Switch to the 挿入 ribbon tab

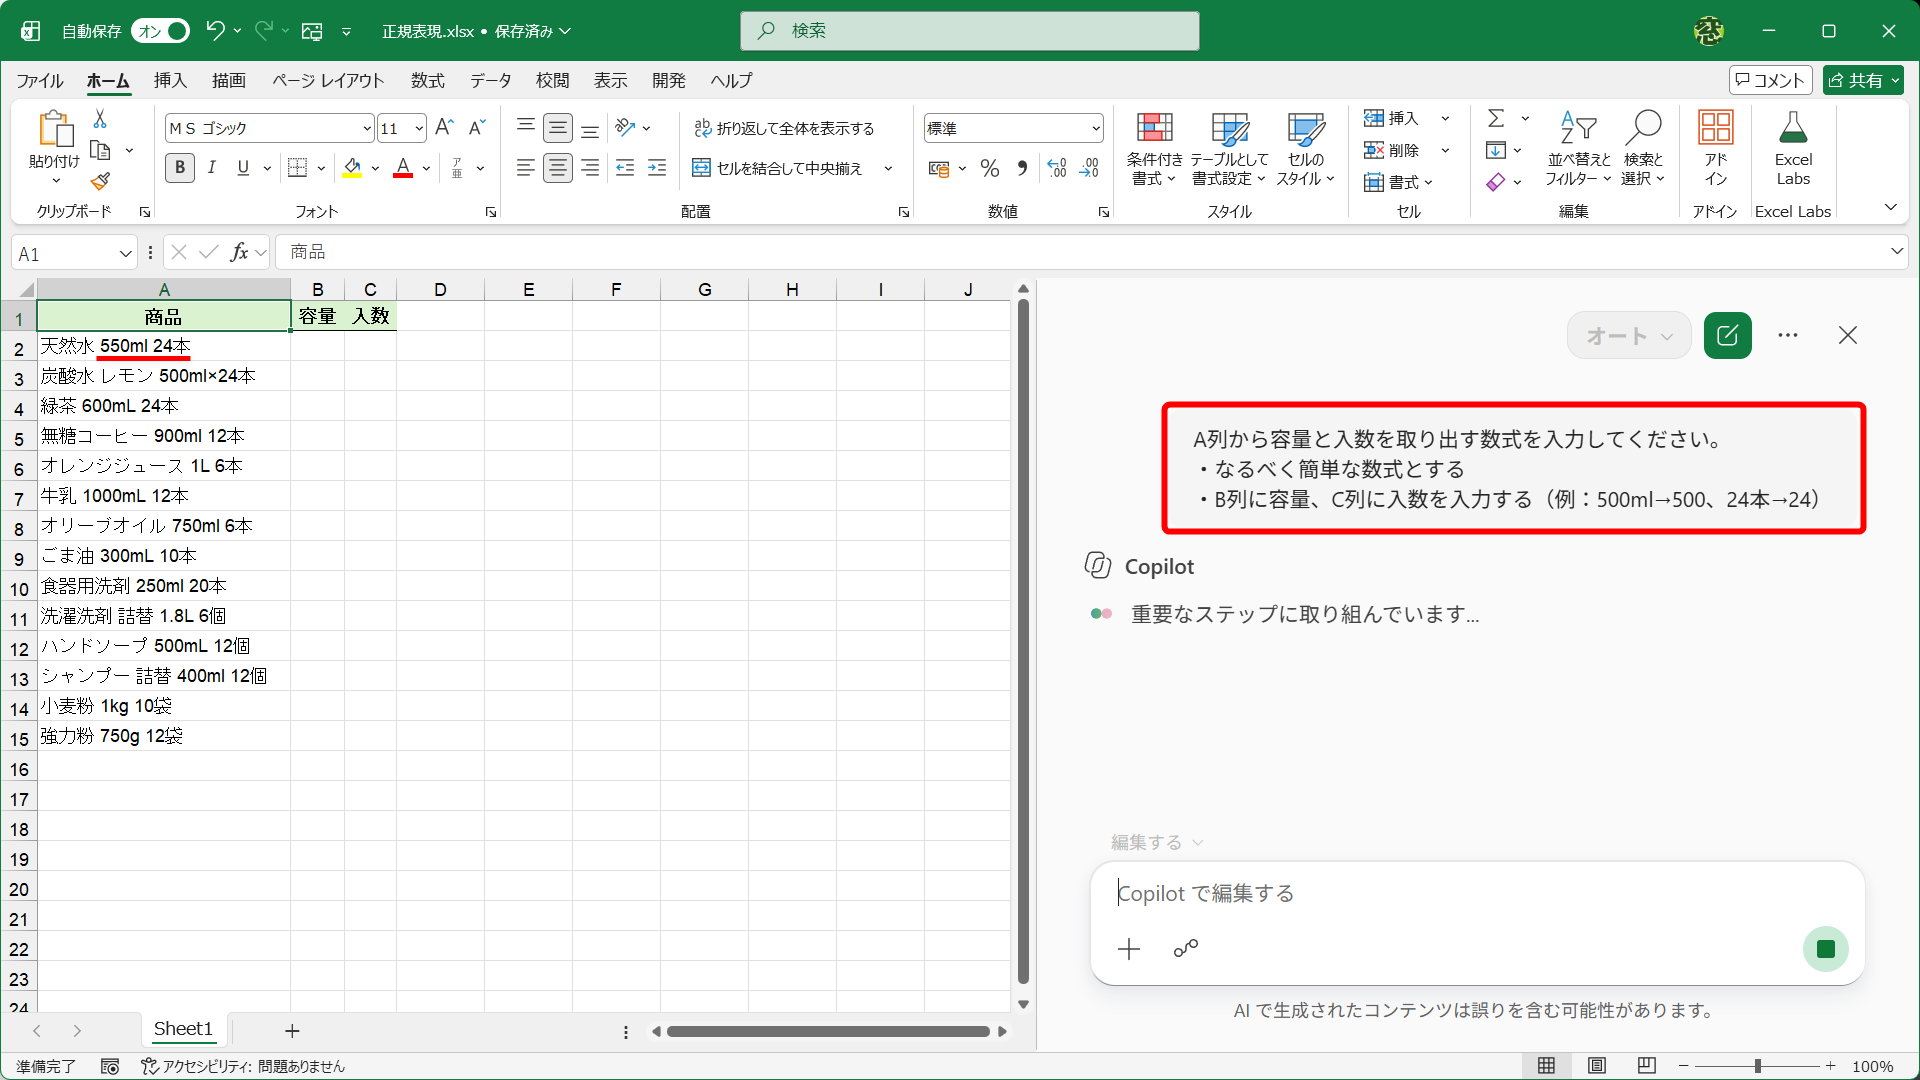click(x=170, y=80)
